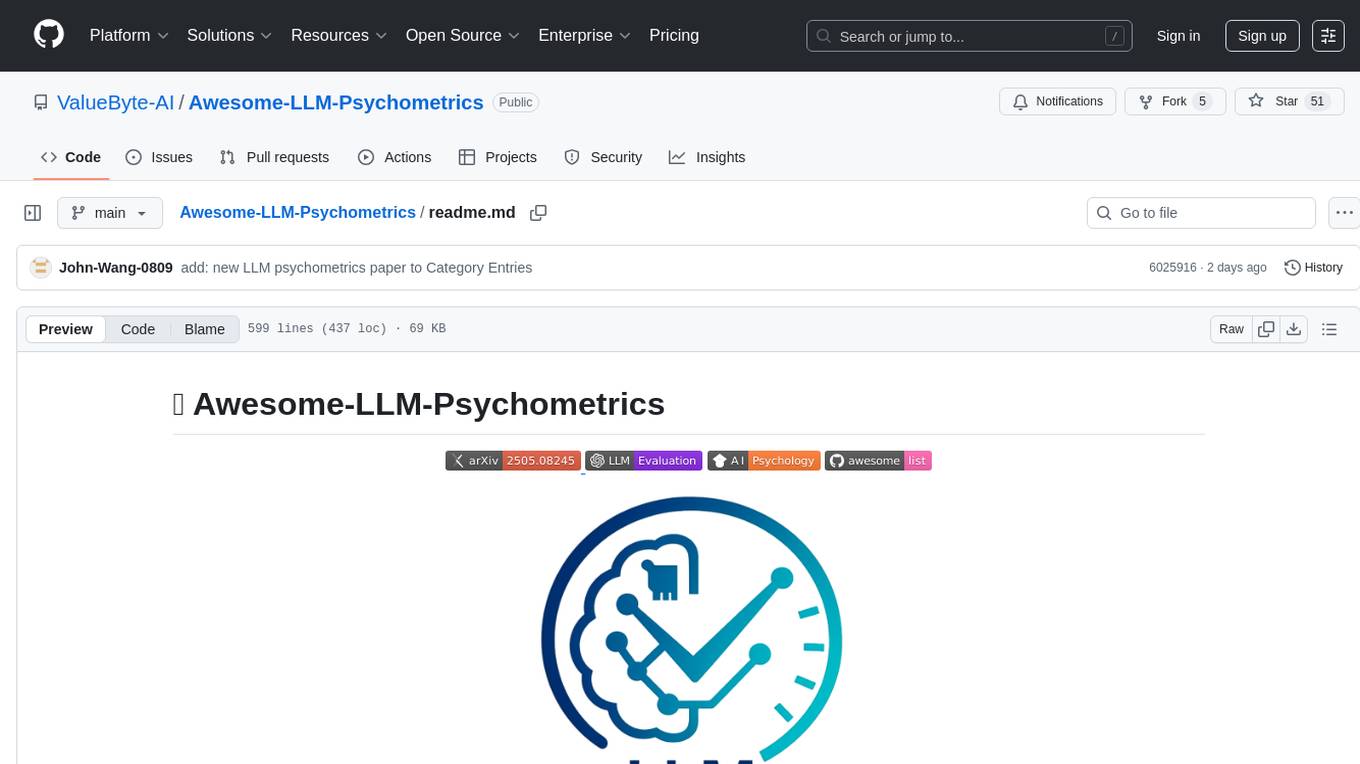
Task: Open the Issues tab
Action: [159, 157]
